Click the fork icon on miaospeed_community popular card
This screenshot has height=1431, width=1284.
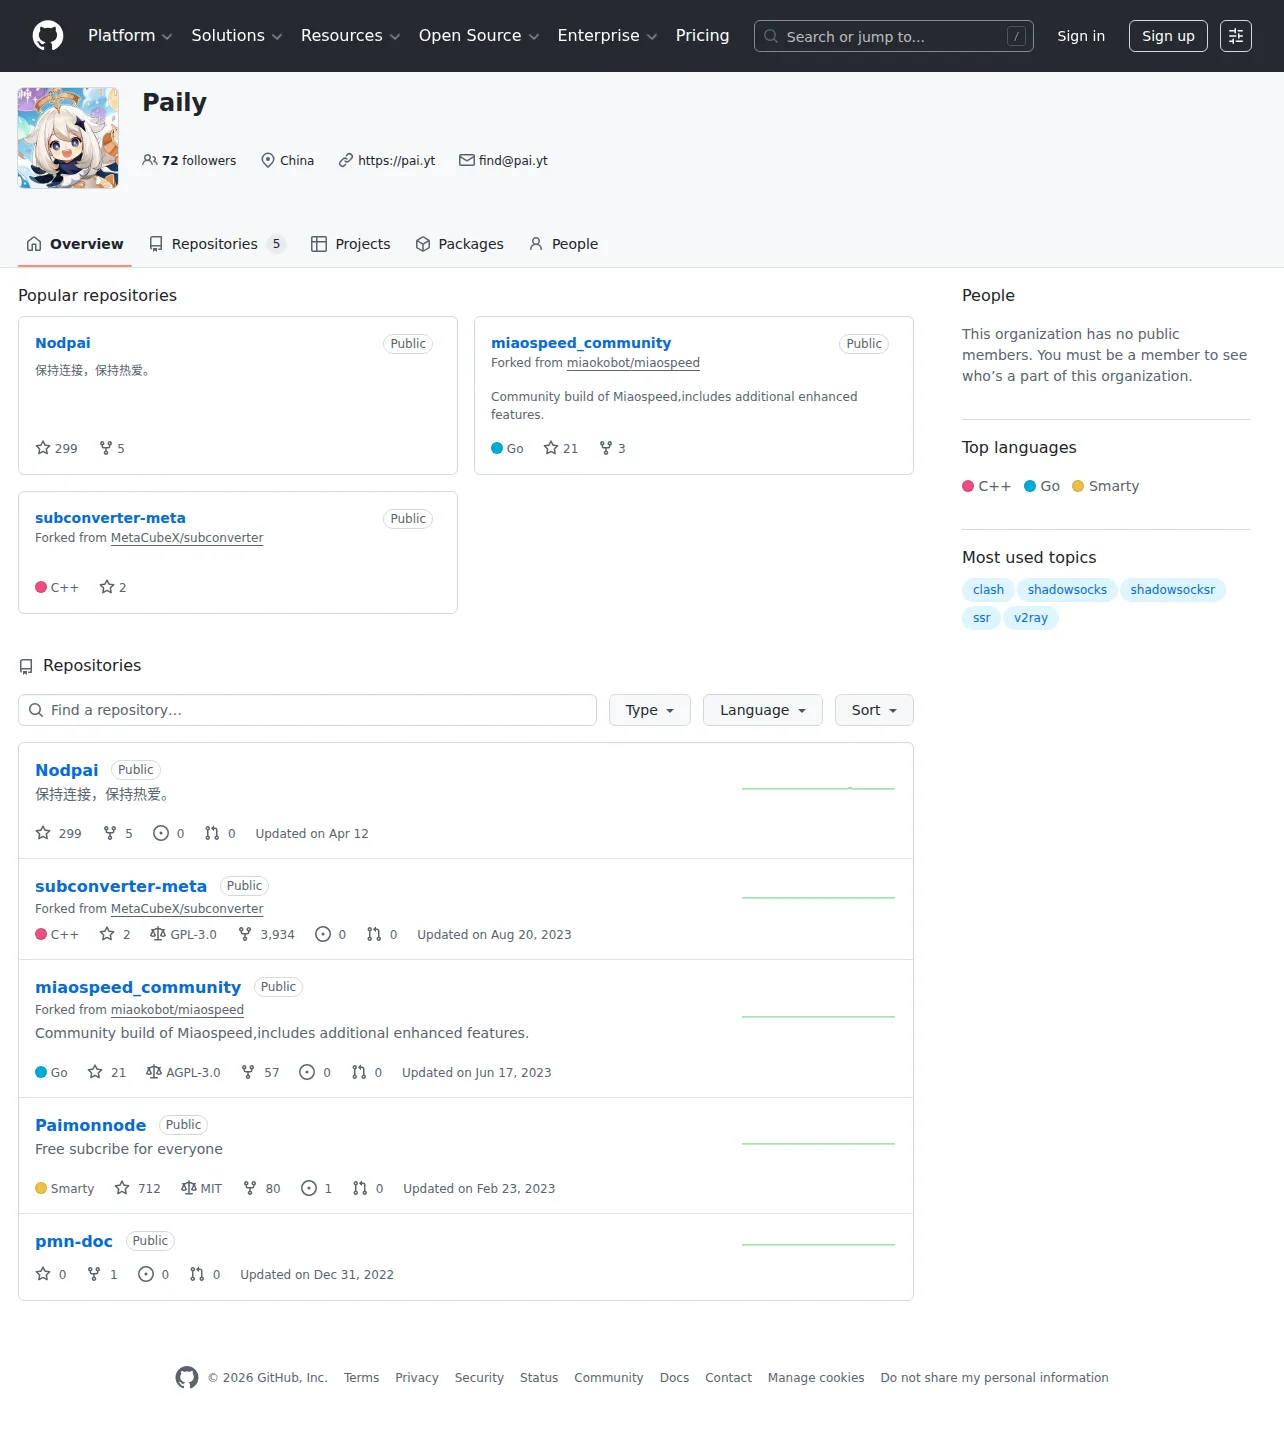606,448
